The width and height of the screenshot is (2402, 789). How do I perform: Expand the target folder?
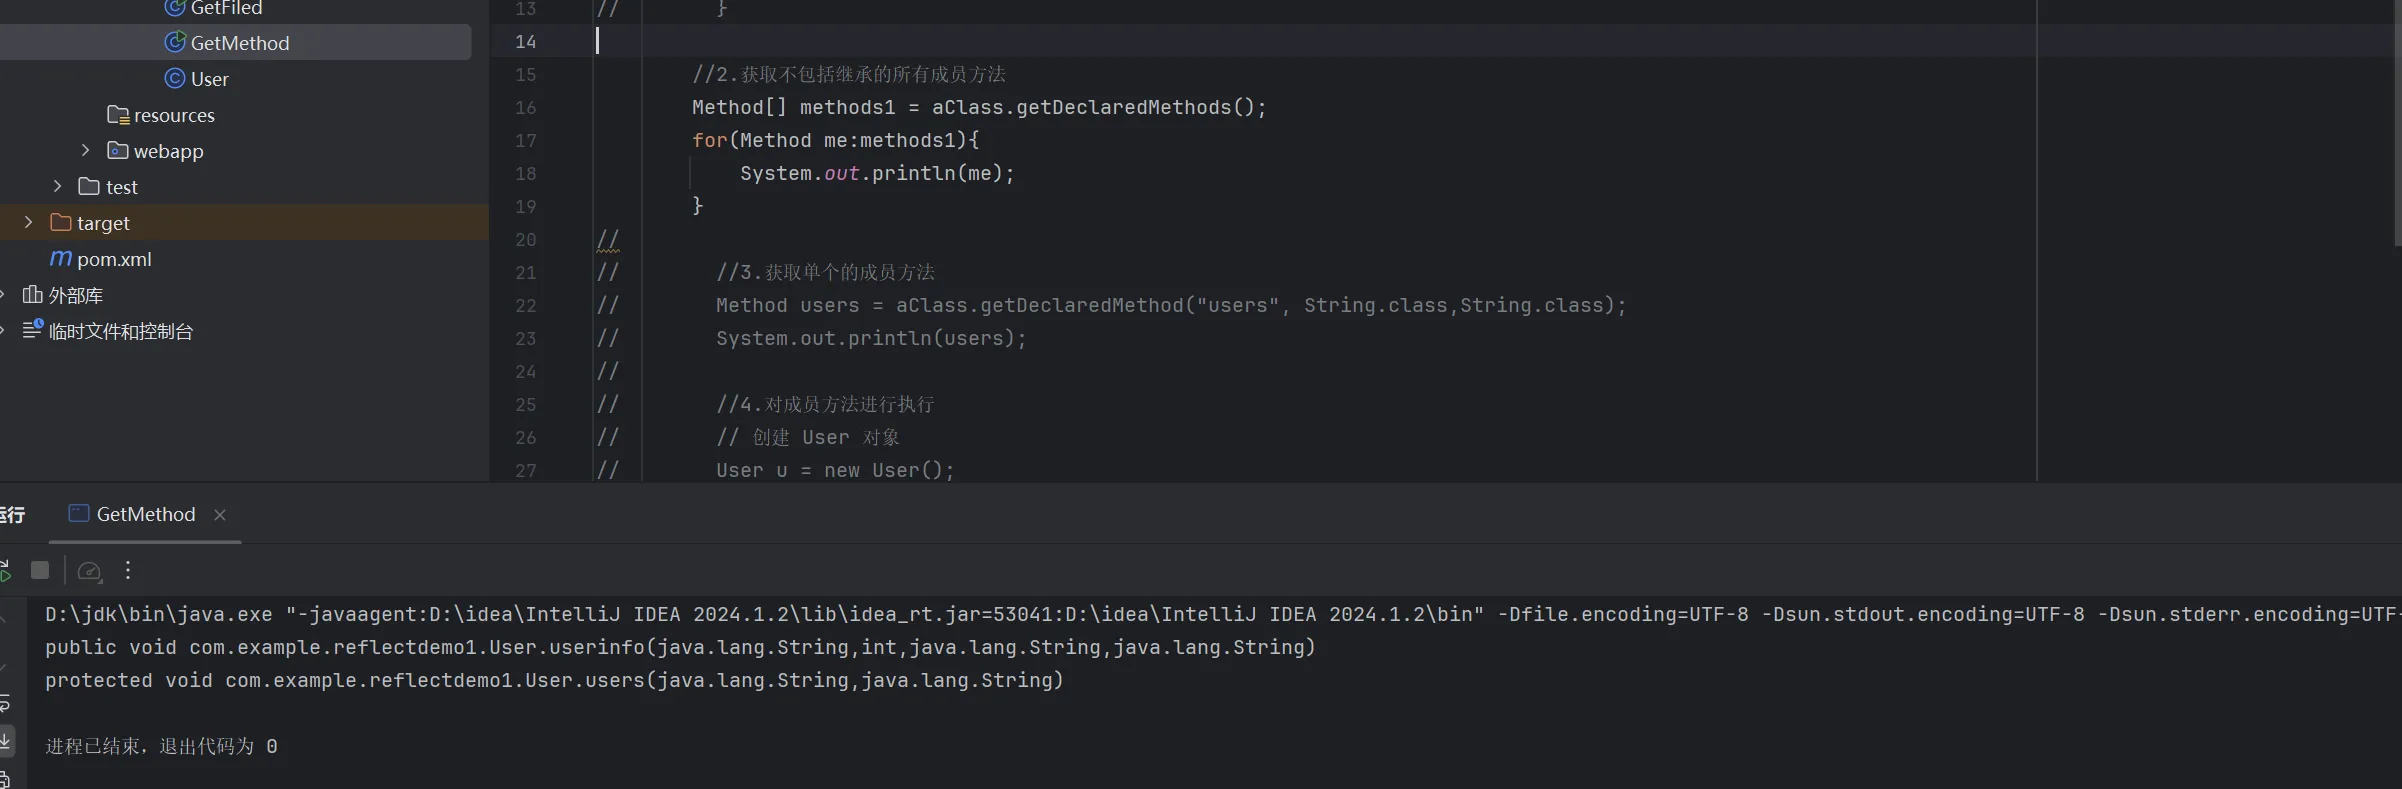coord(29,223)
